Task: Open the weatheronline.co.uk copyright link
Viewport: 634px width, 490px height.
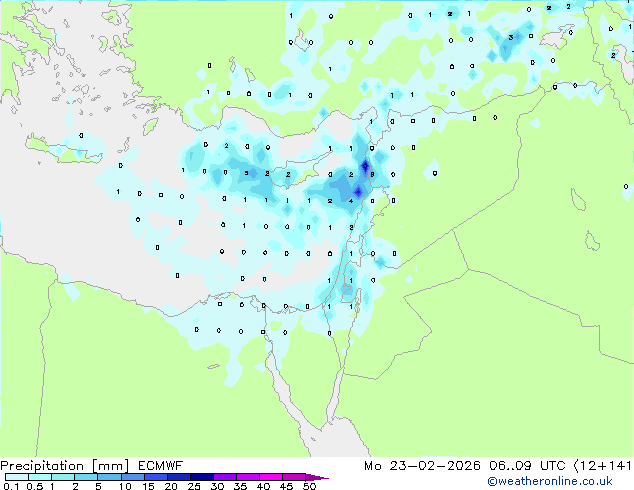Action: pyautogui.click(x=549, y=481)
